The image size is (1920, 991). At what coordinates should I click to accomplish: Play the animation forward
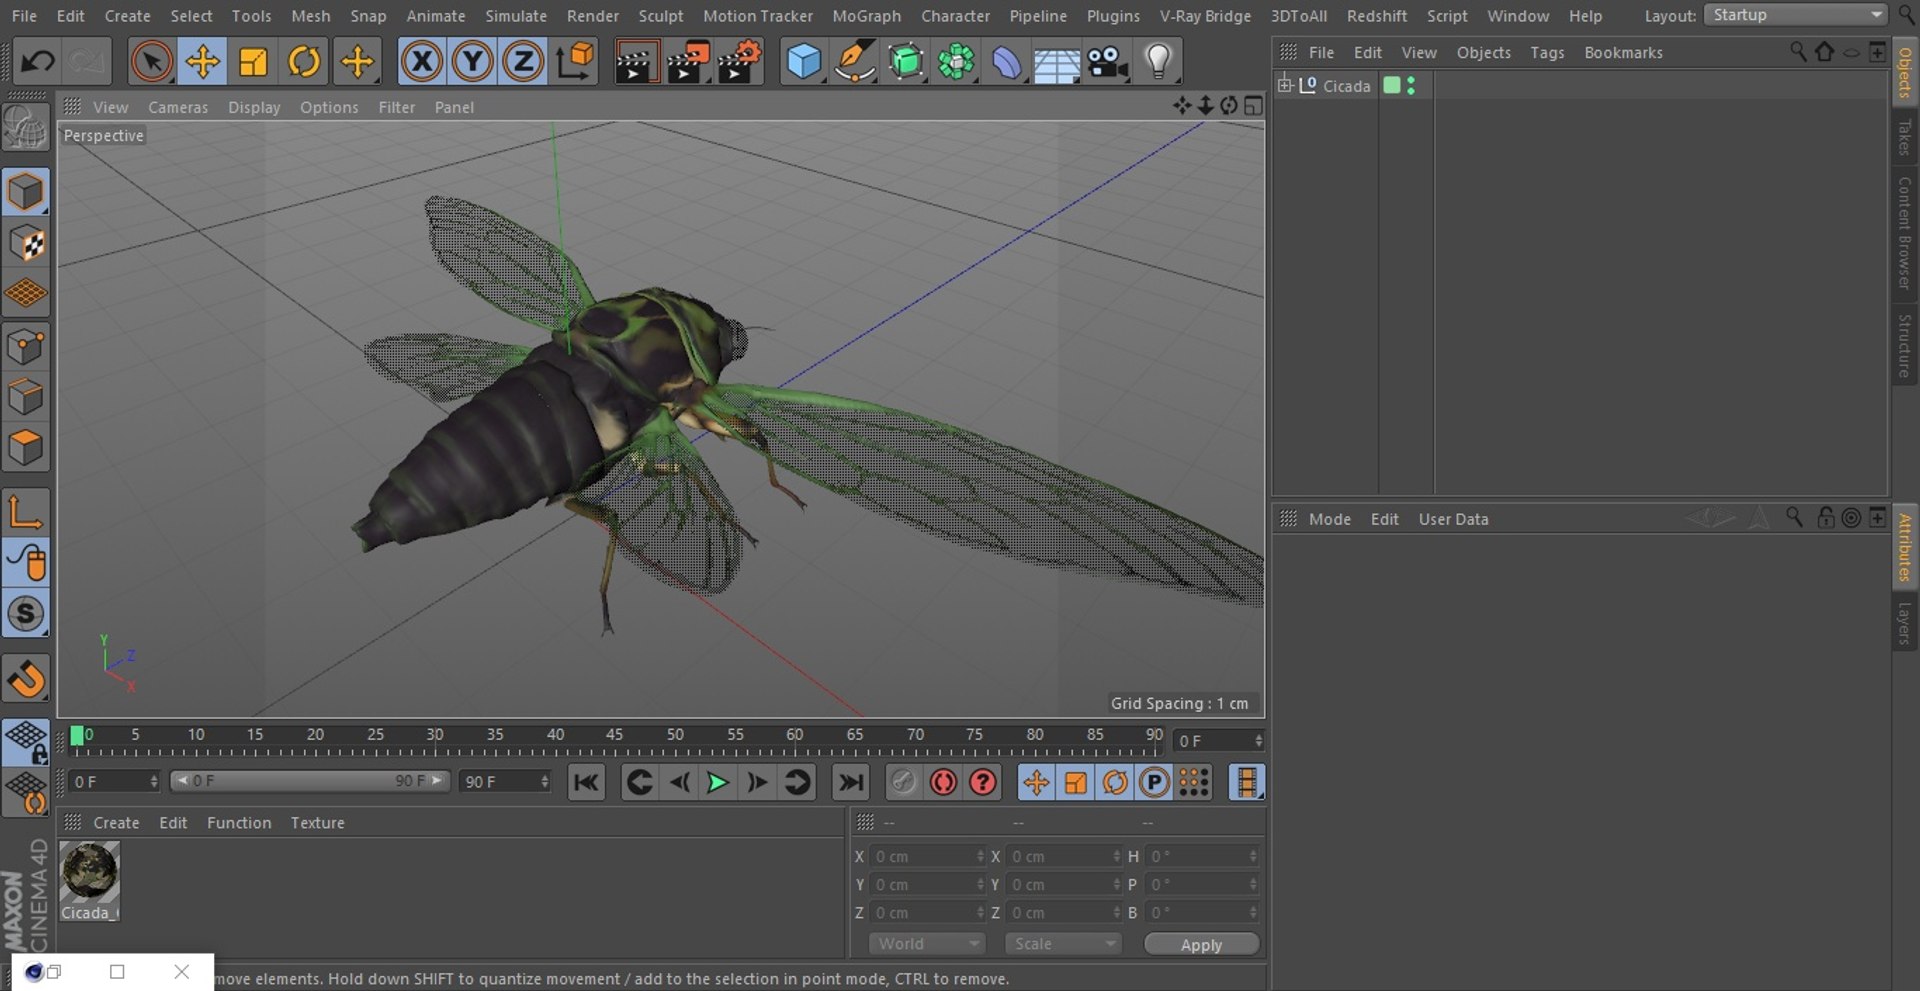[717, 782]
